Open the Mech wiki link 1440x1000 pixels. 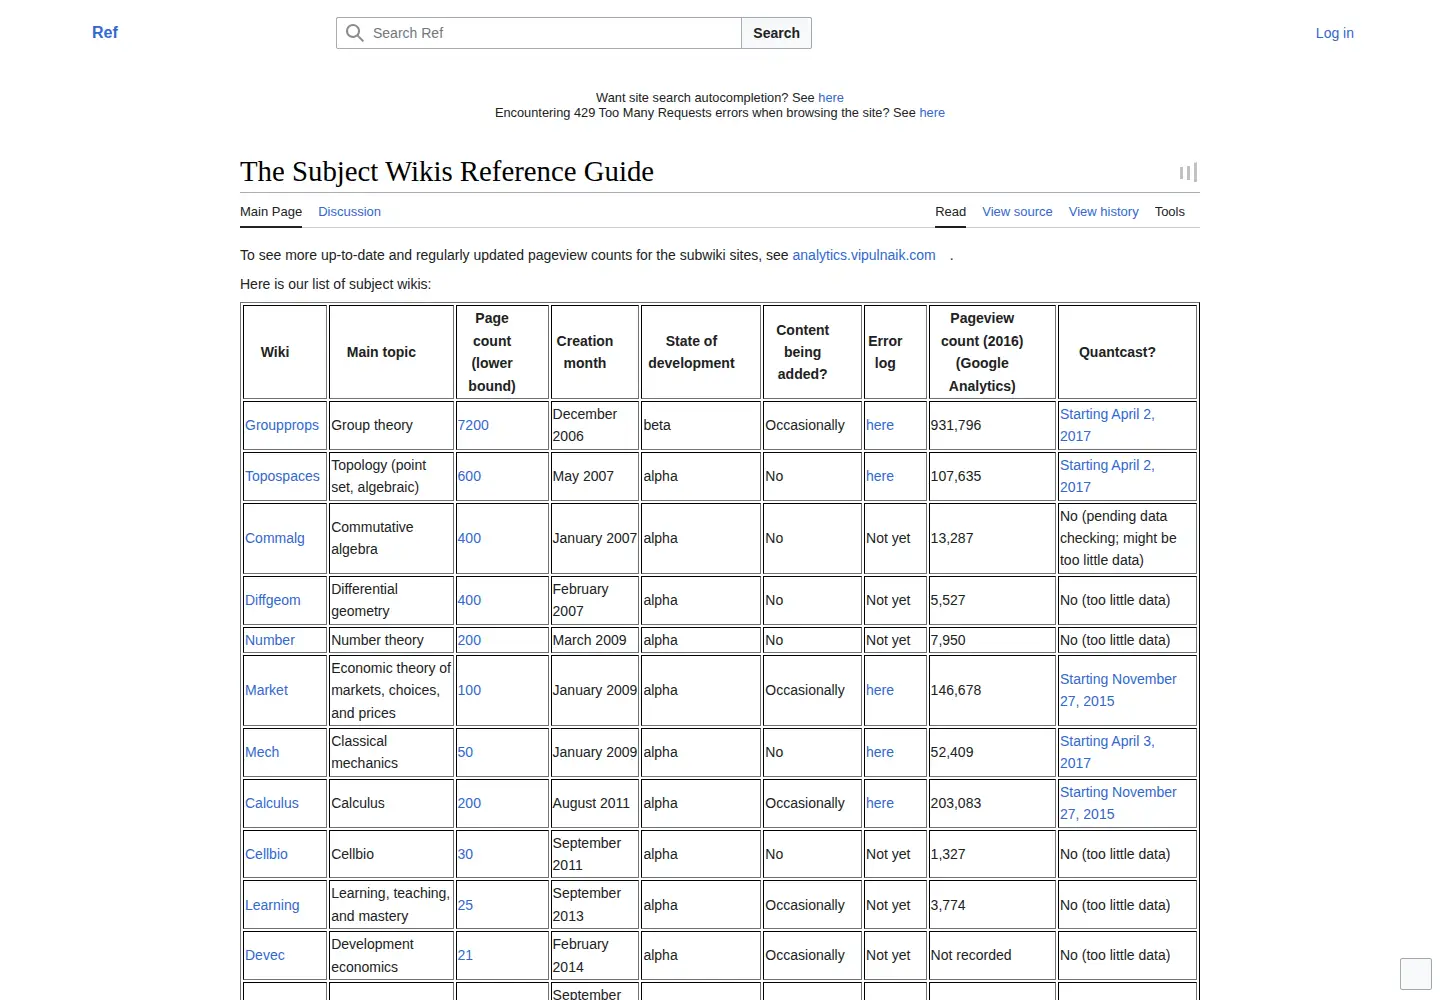262,752
